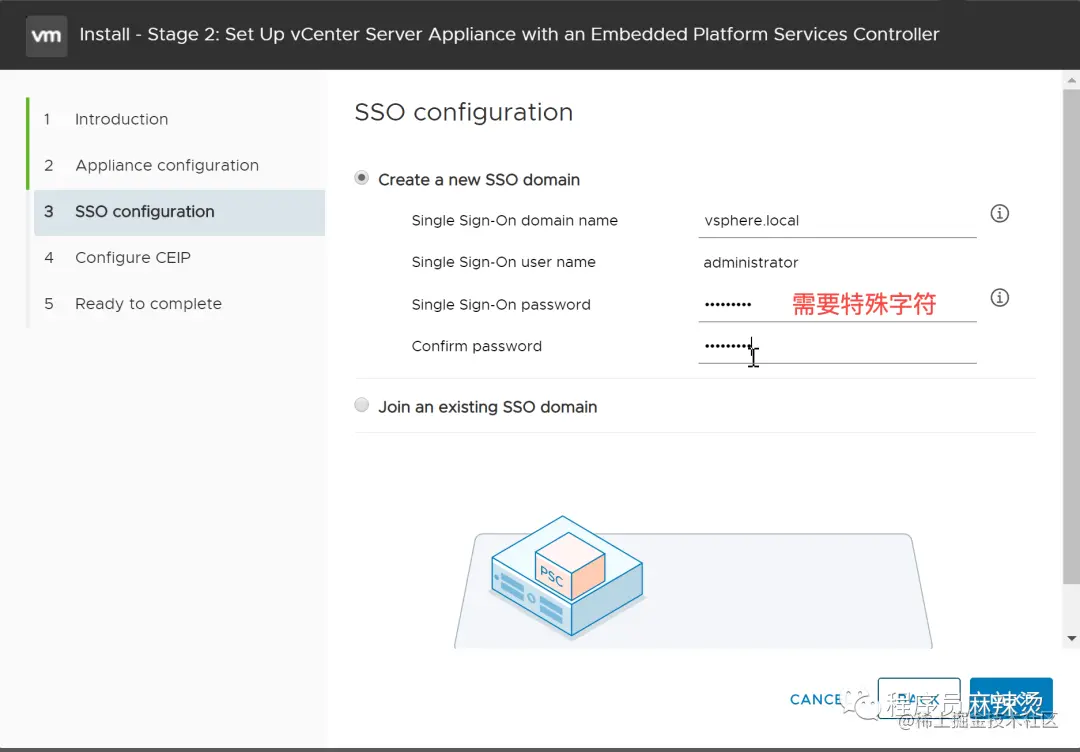This screenshot has width=1080, height=752.
Task: Open info icon beside domain name field
Action: 999,213
